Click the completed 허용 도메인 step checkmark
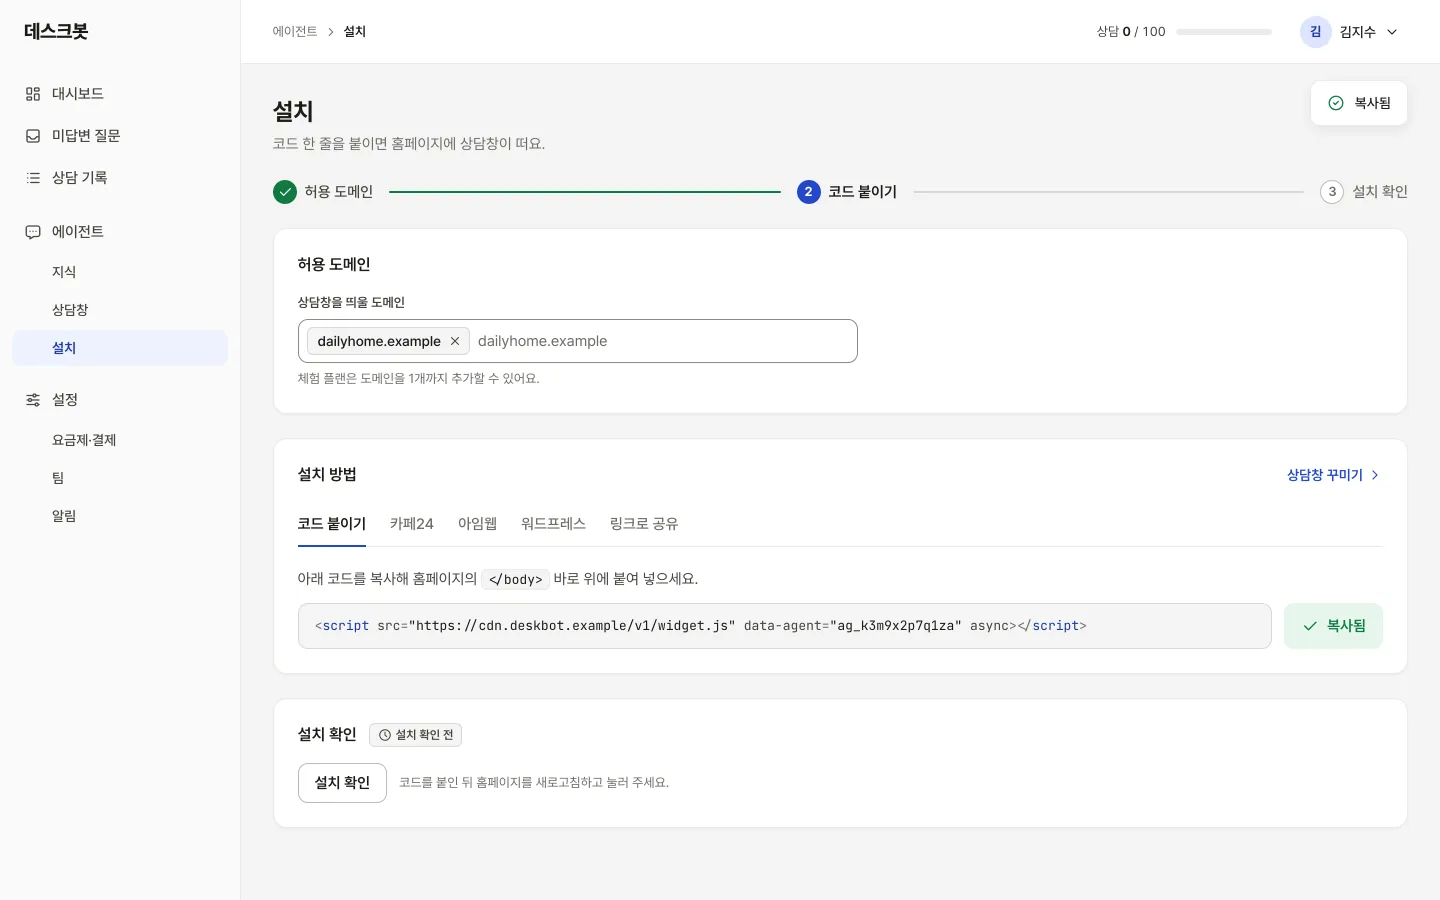The height and width of the screenshot is (900, 1440). click(285, 192)
